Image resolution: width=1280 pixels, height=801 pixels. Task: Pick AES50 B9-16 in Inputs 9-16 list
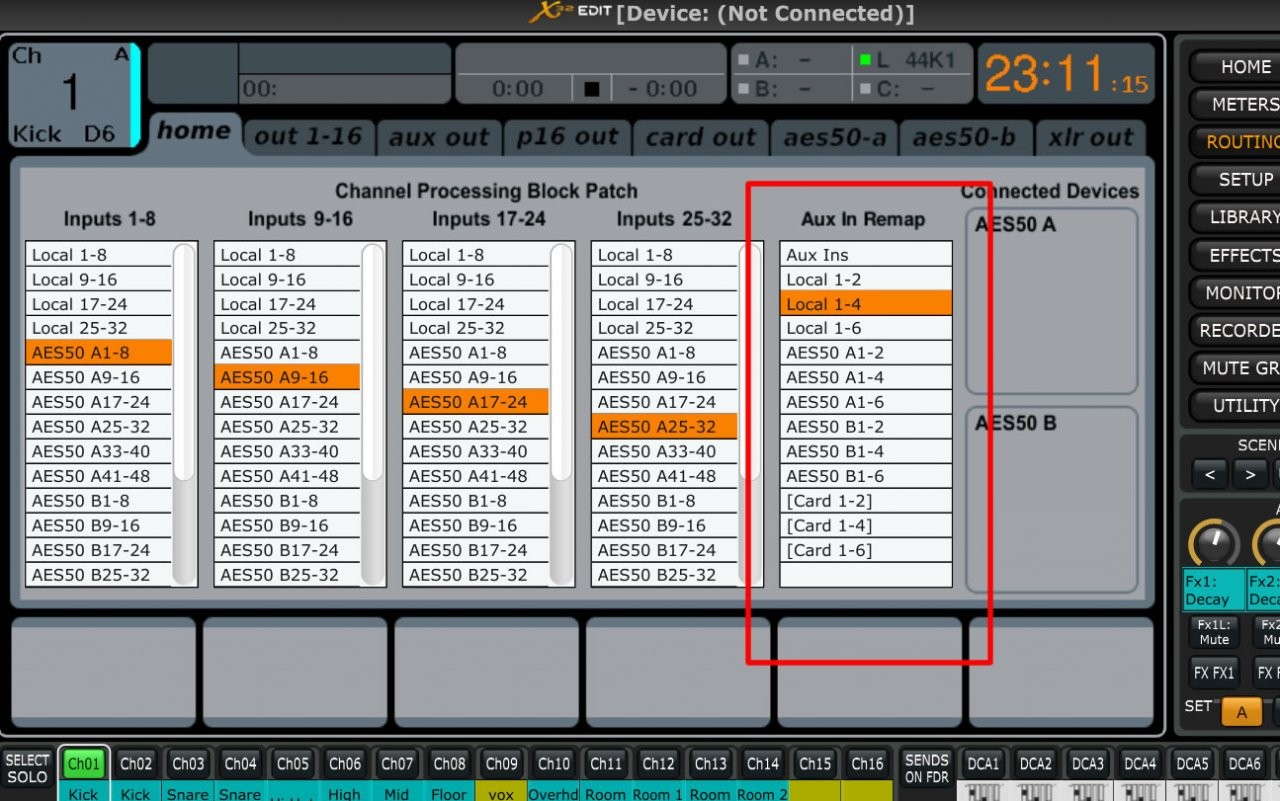click(287, 525)
